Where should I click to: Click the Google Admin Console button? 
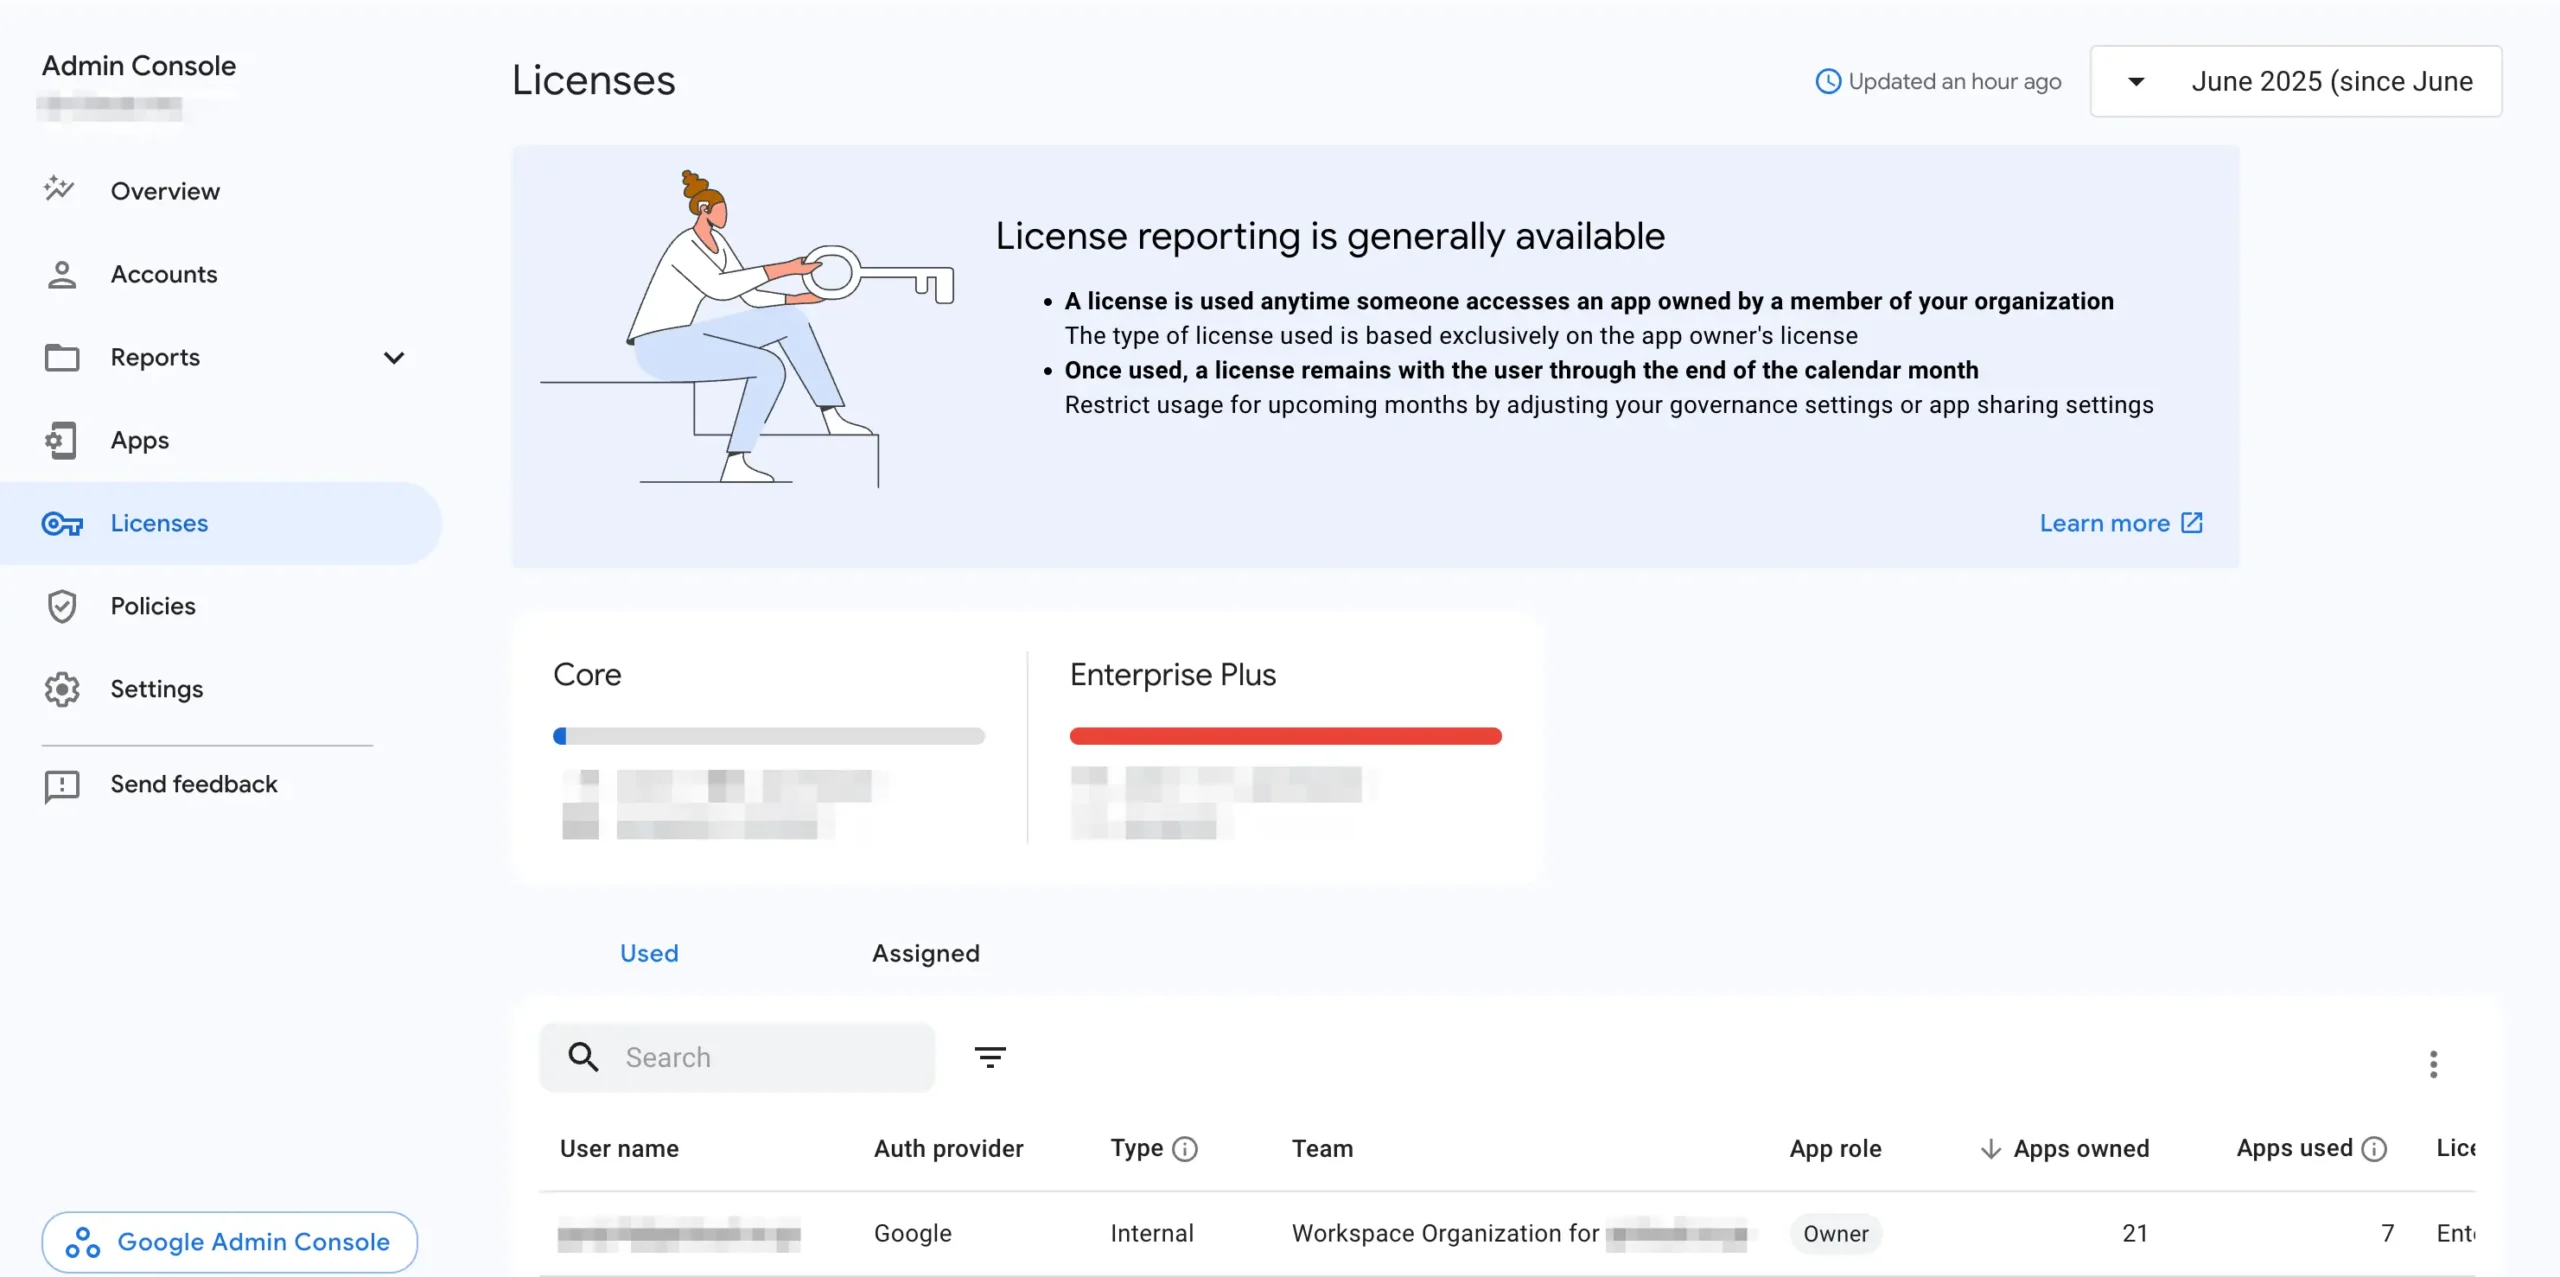229,1242
